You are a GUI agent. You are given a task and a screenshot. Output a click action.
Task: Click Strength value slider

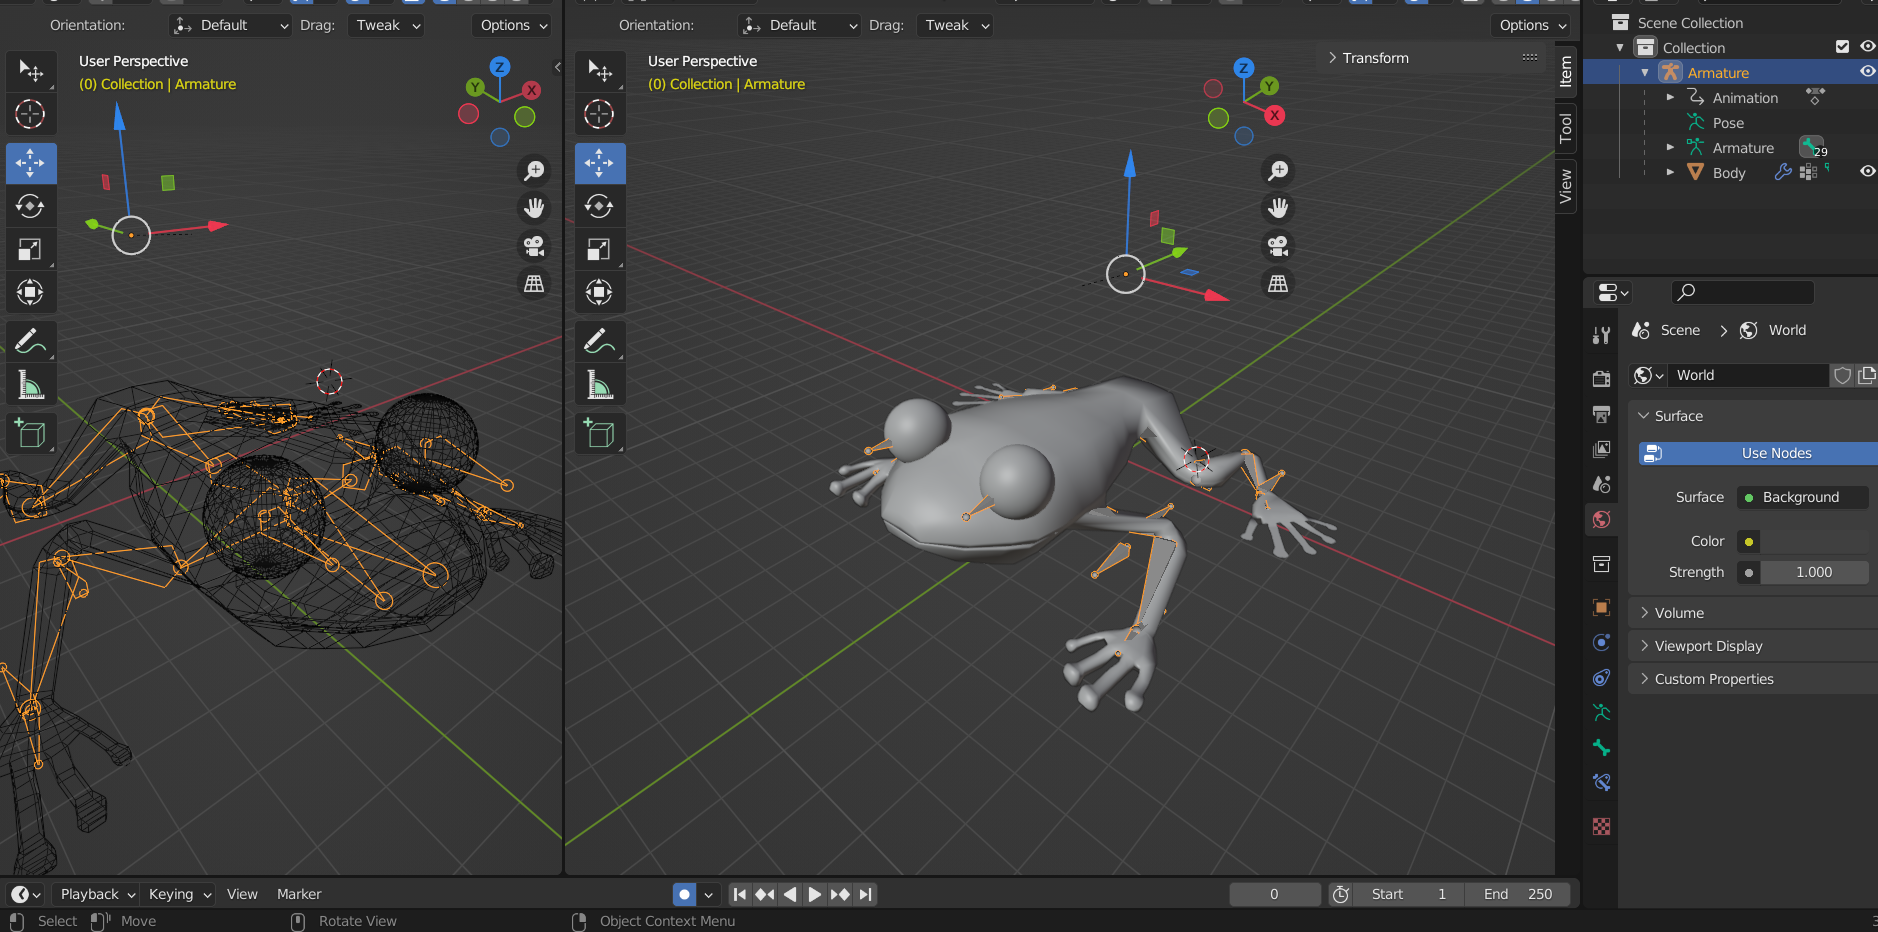[1814, 572]
